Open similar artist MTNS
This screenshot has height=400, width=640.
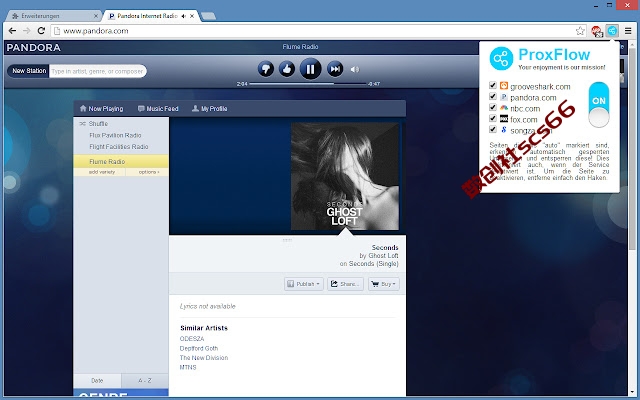coord(188,367)
